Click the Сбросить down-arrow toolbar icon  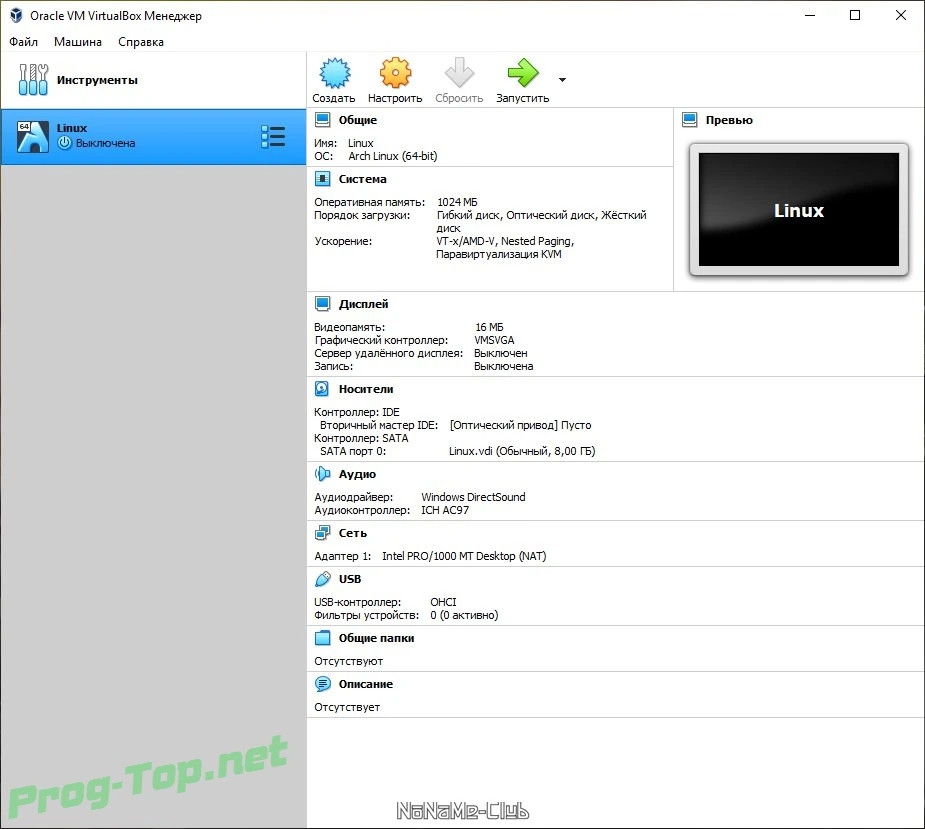(459, 73)
